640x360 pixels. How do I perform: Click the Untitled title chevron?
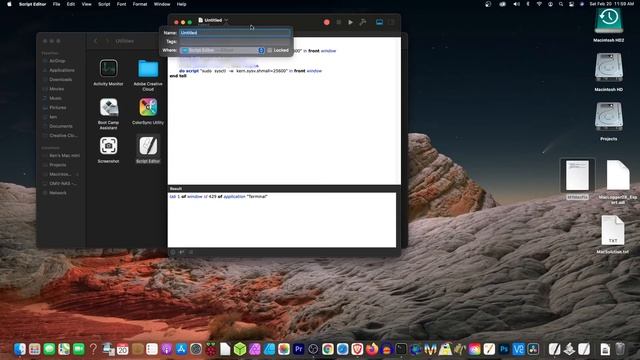click(x=226, y=20)
